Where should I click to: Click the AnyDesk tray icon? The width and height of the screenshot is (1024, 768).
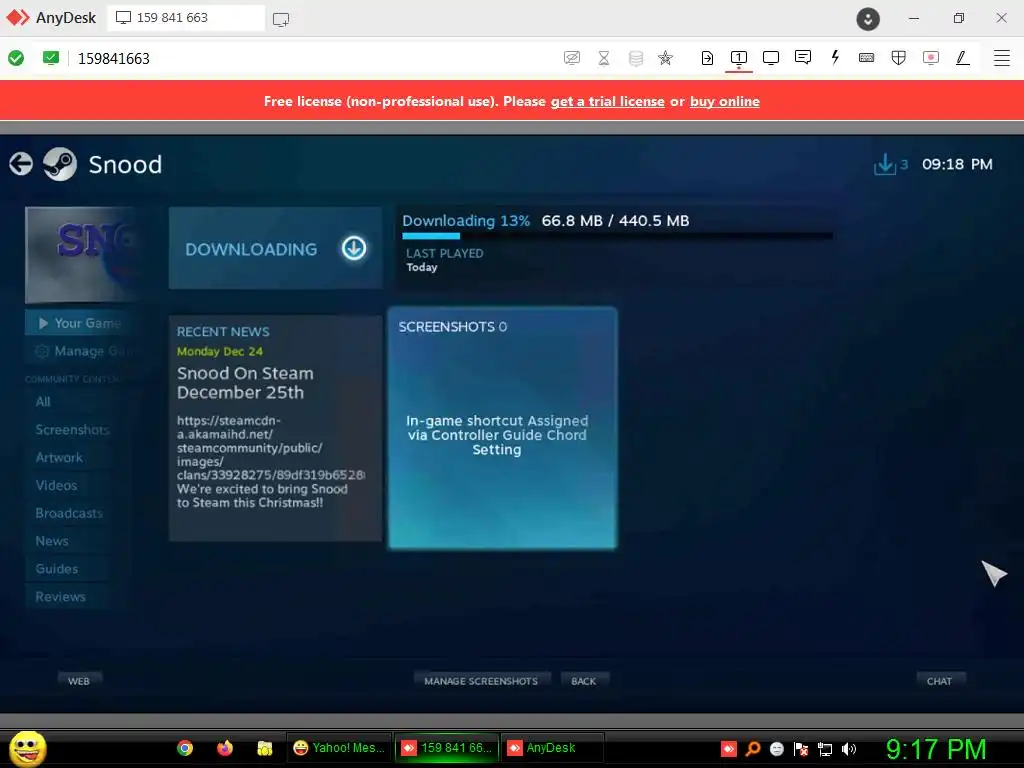tap(729, 748)
